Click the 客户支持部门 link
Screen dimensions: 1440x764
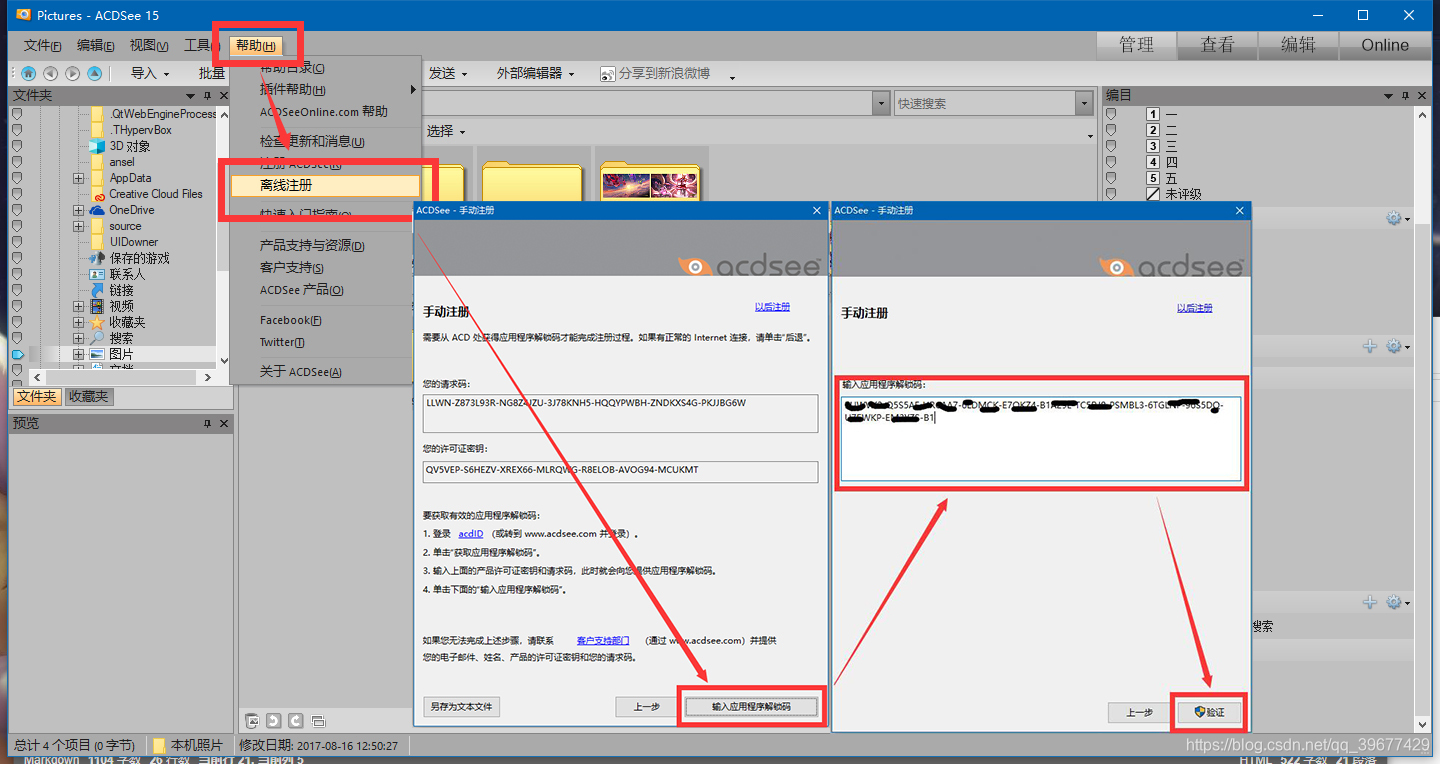point(603,640)
